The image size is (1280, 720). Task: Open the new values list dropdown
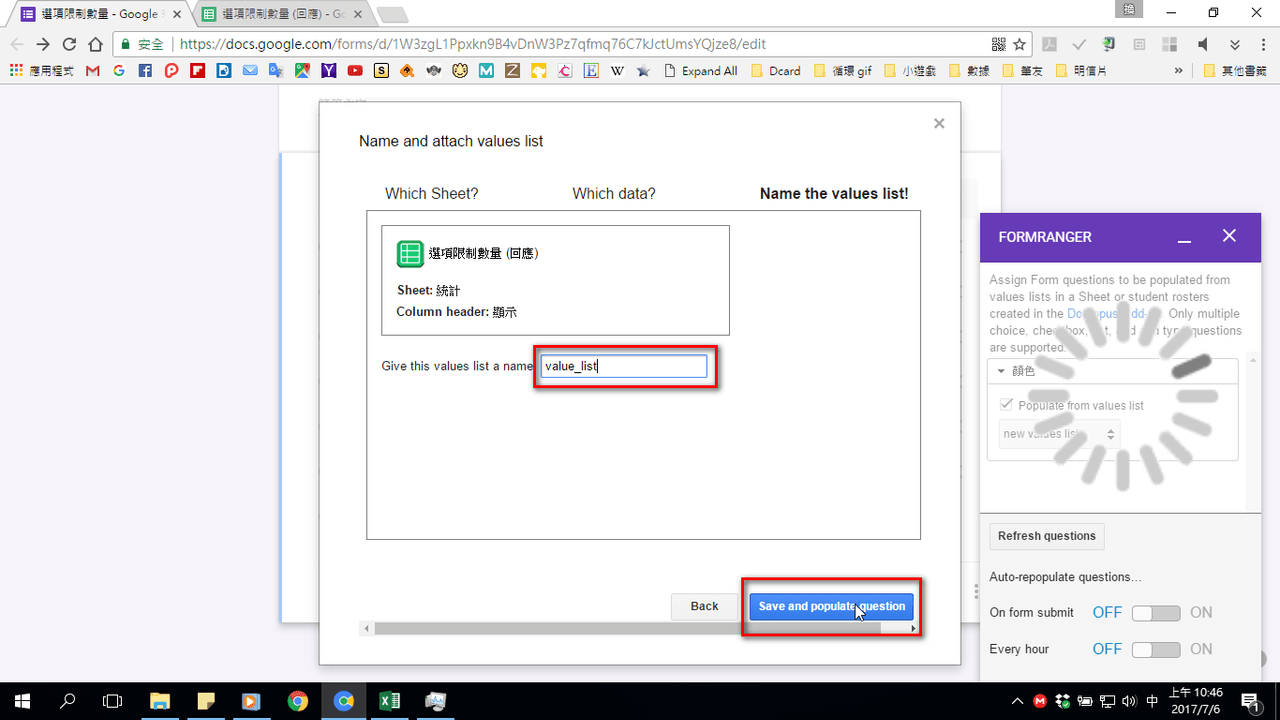coord(1060,434)
